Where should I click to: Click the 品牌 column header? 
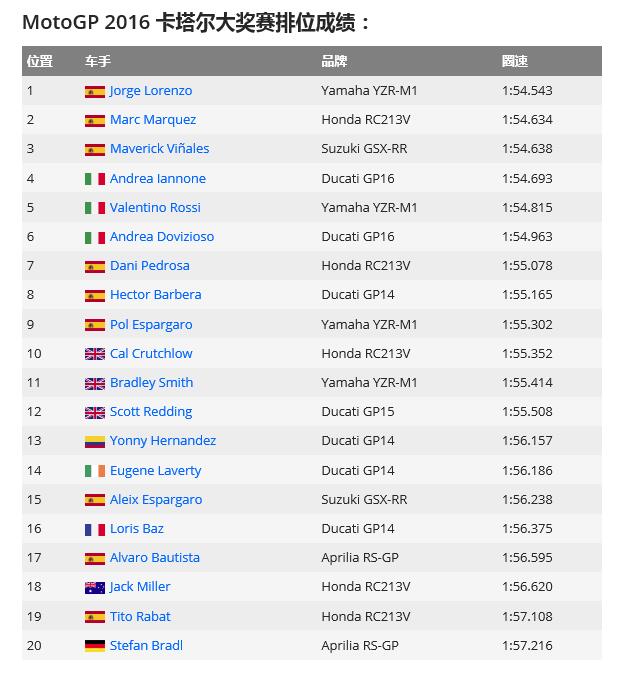coord(334,61)
